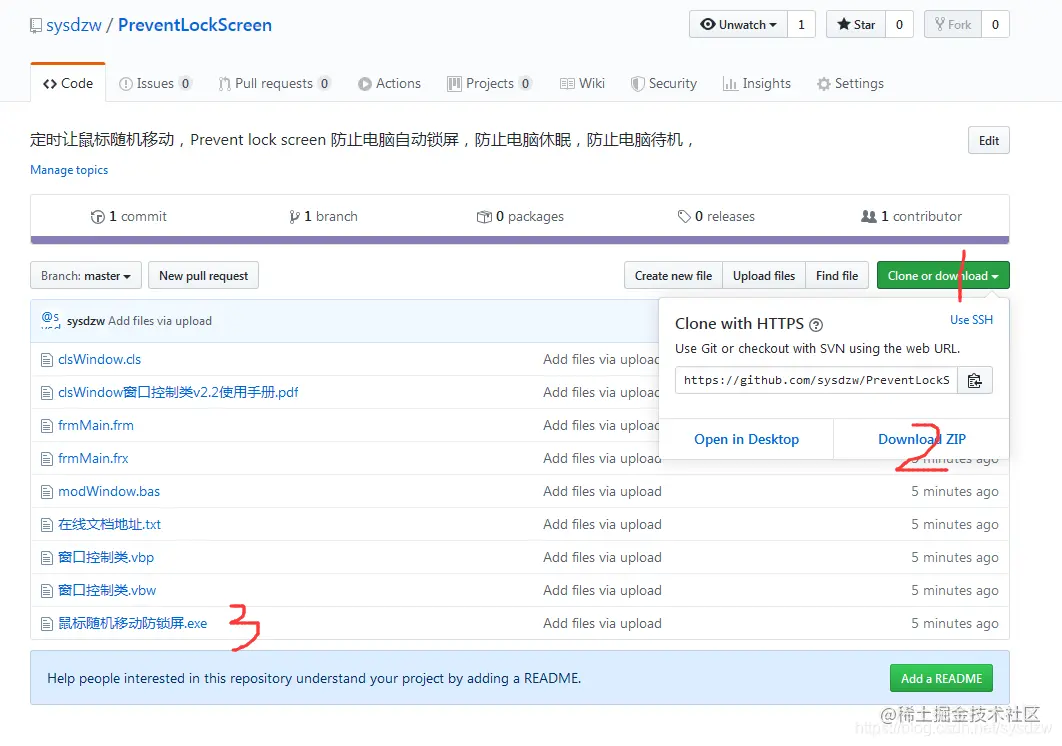This screenshot has height=746, width=1062.
Task: Click the language bar under repository stats
Action: [x=519, y=240]
